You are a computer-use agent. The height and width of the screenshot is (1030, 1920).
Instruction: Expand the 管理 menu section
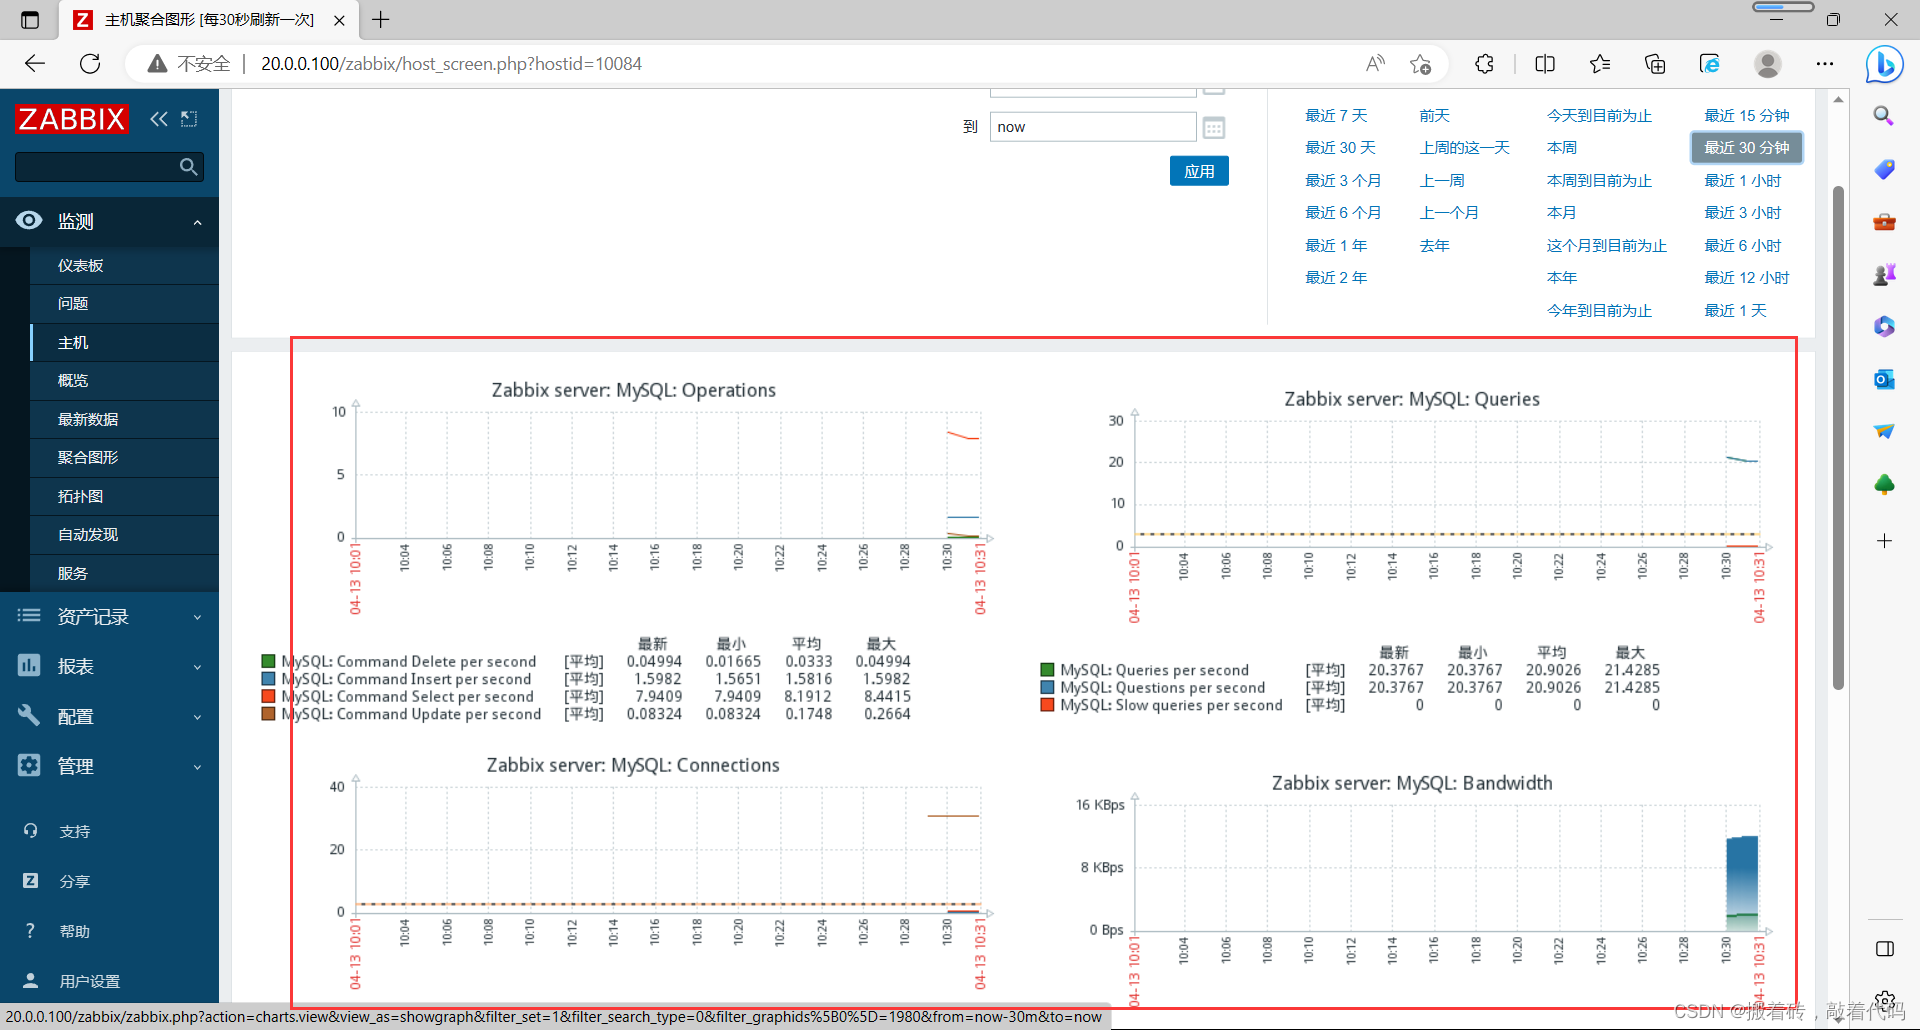click(198, 767)
